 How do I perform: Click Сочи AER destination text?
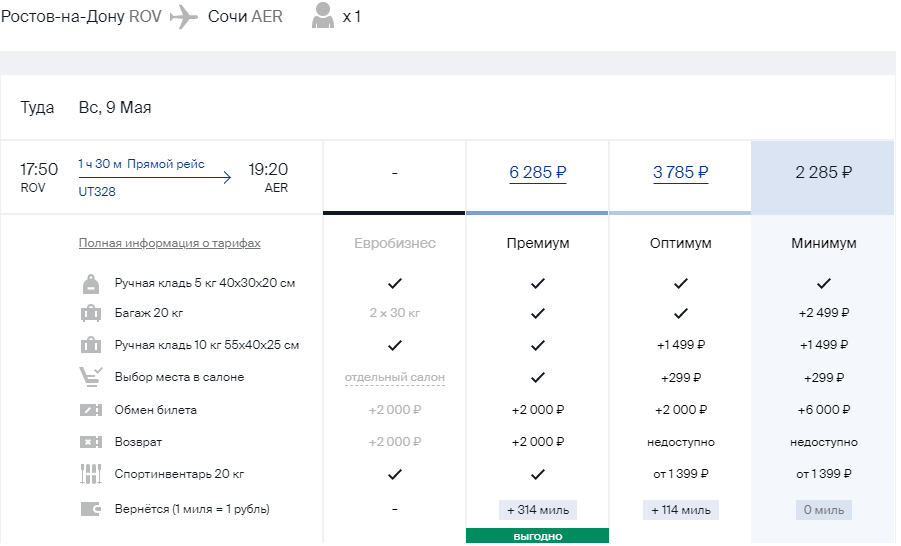click(245, 17)
